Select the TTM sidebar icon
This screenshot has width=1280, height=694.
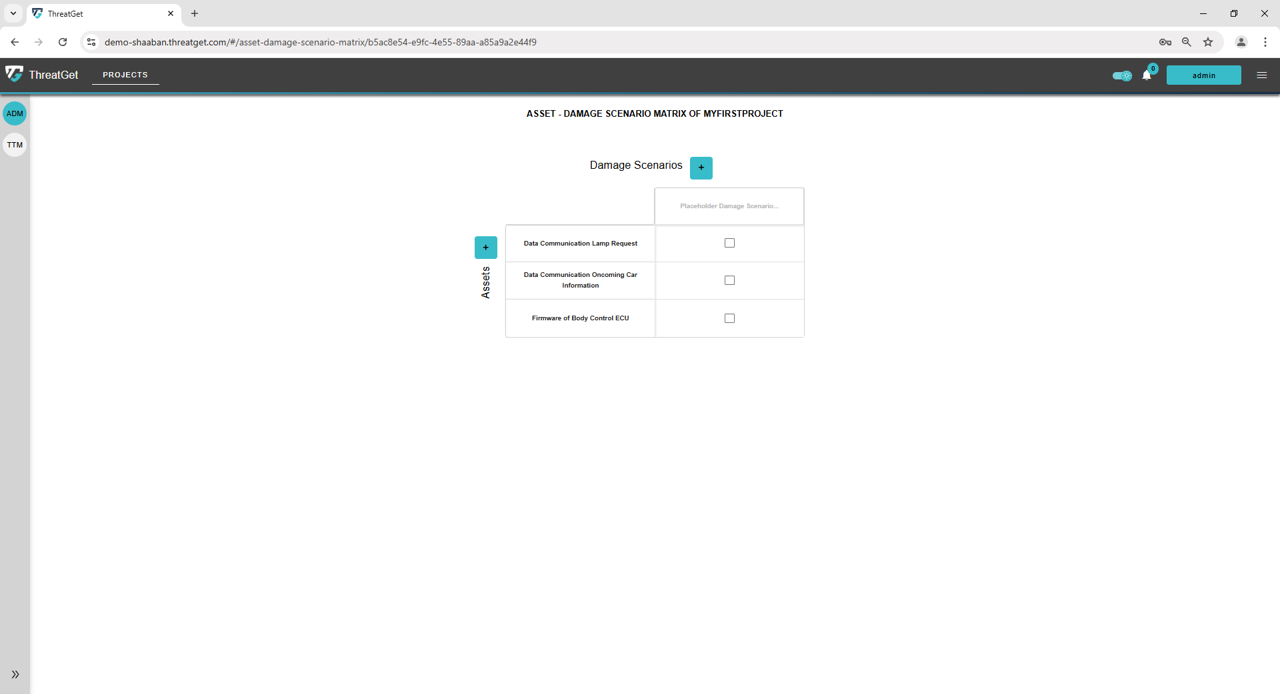pos(15,145)
